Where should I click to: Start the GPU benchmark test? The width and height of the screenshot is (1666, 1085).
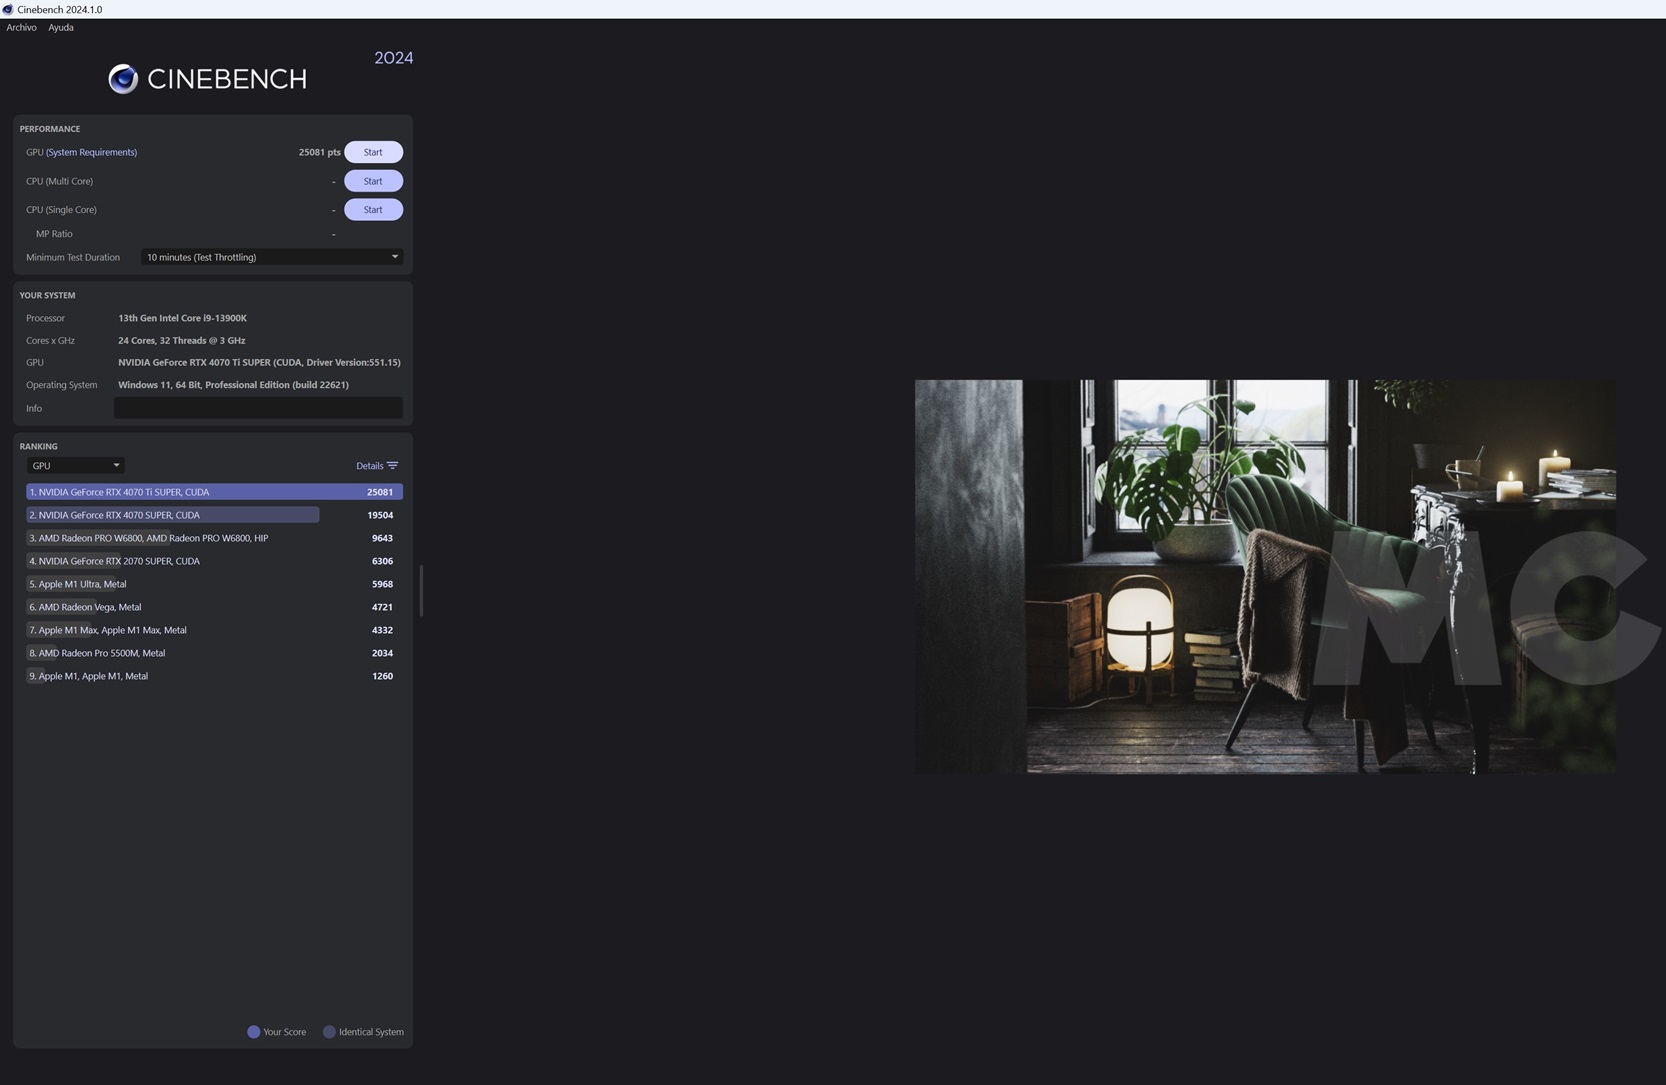point(373,152)
